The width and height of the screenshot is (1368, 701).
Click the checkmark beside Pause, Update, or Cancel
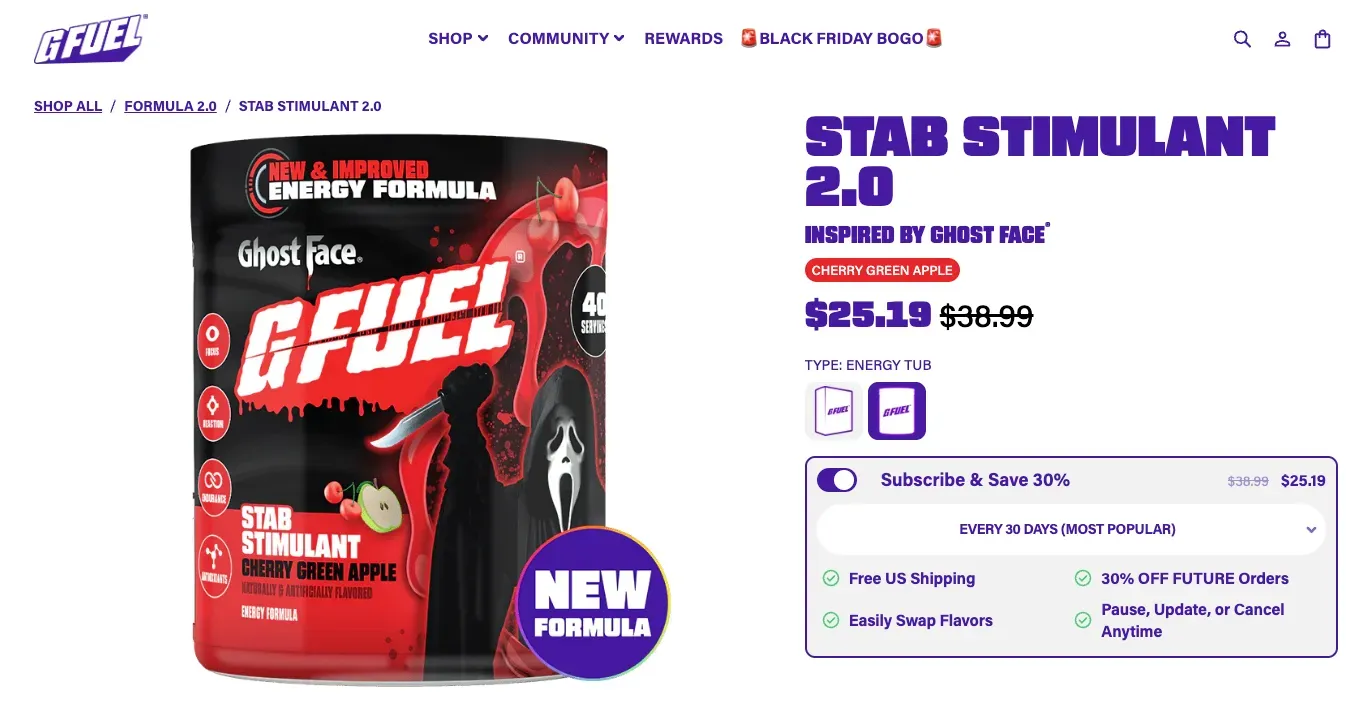click(1083, 620)
